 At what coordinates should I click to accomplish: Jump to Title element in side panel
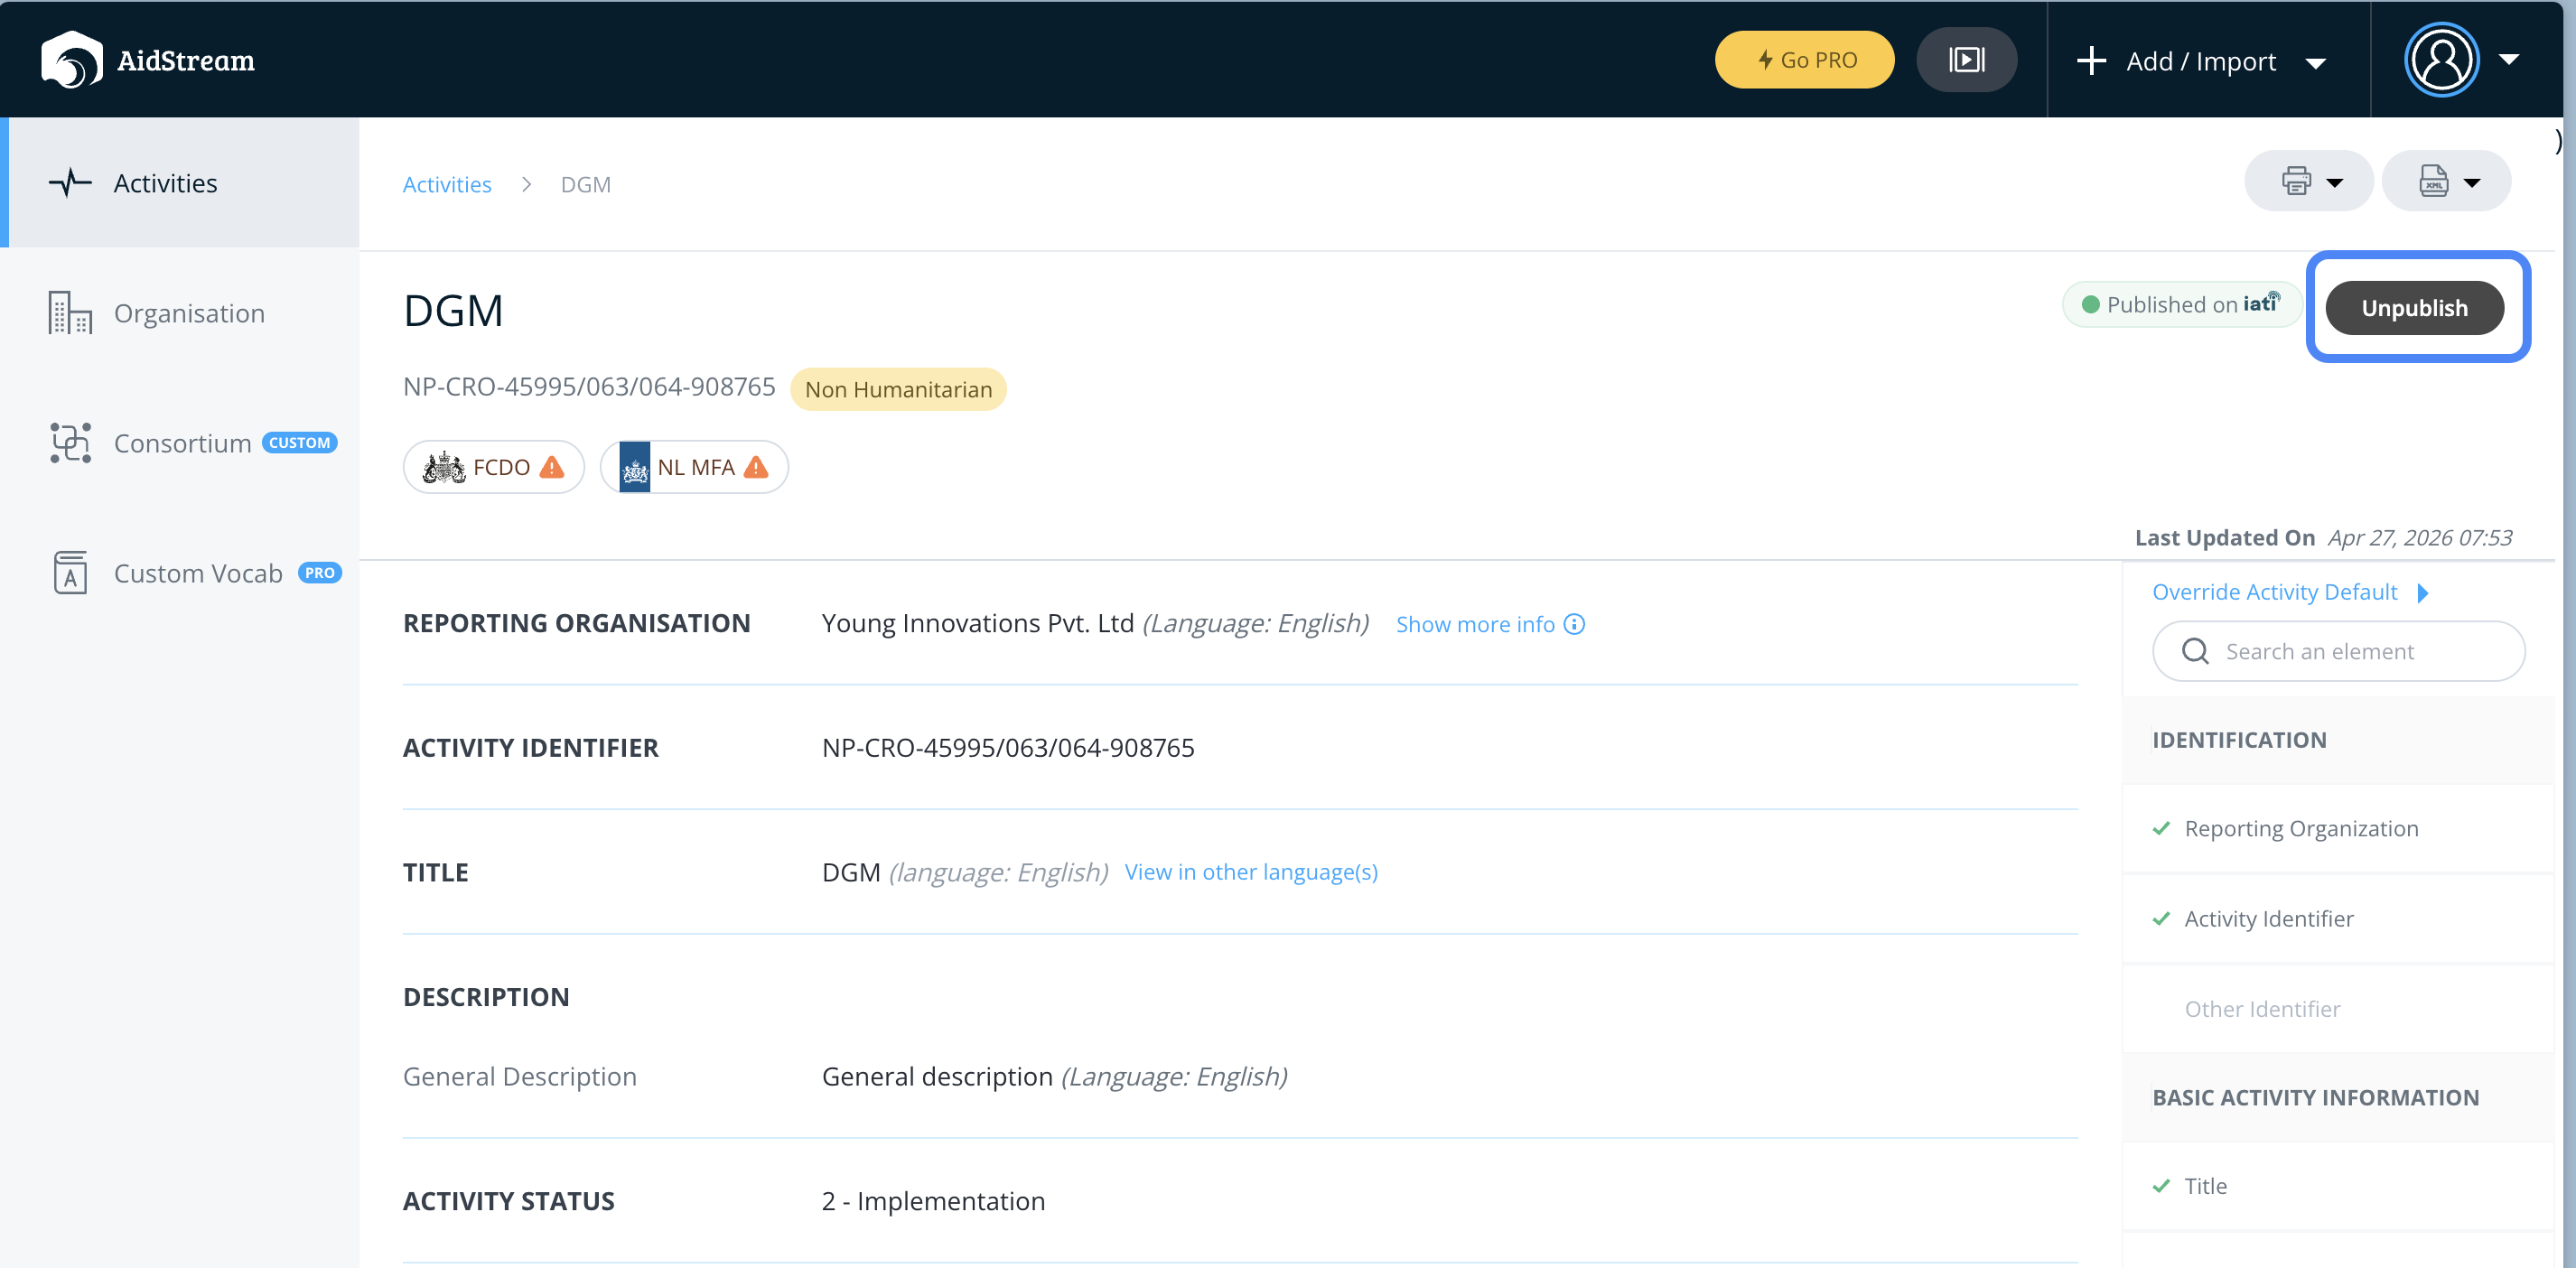pyautogui.click(x=2338, y=1186)
